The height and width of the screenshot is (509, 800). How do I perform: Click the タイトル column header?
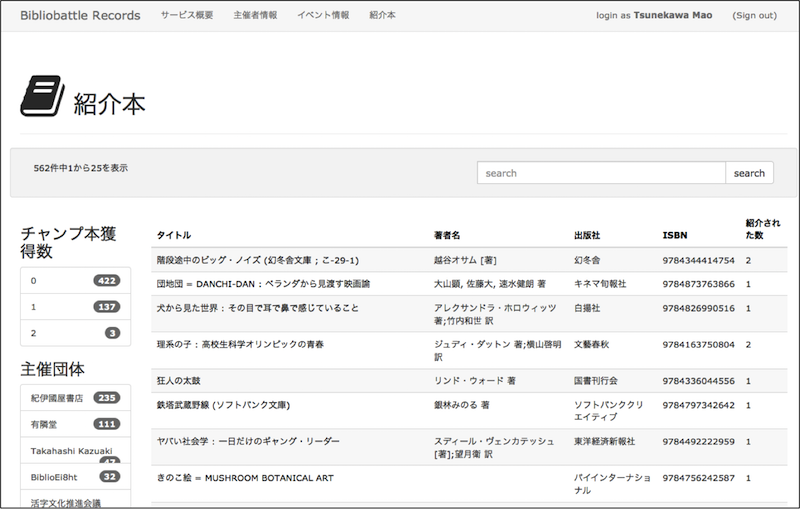tap(174, 235)
